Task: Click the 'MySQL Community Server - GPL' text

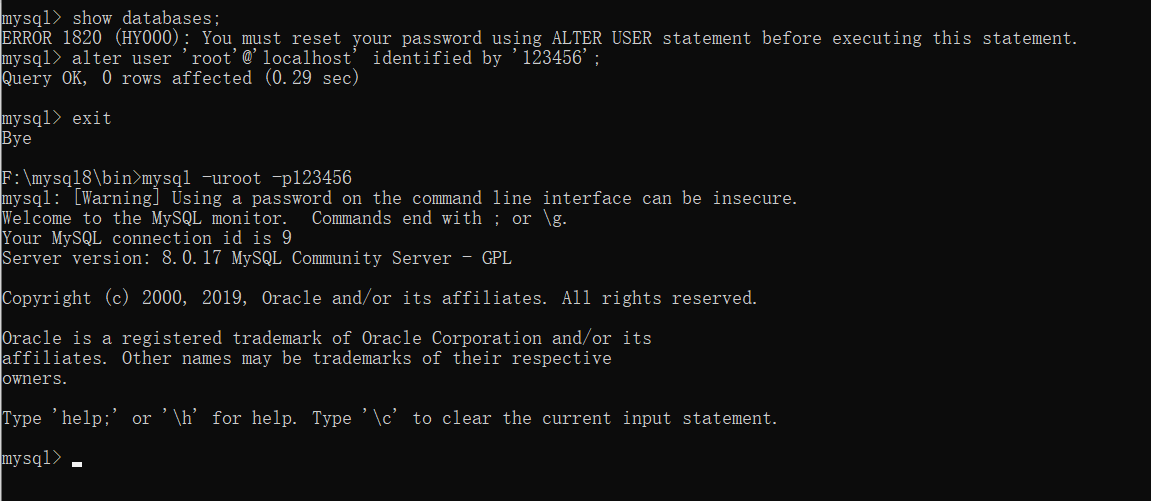Action: 372,258
